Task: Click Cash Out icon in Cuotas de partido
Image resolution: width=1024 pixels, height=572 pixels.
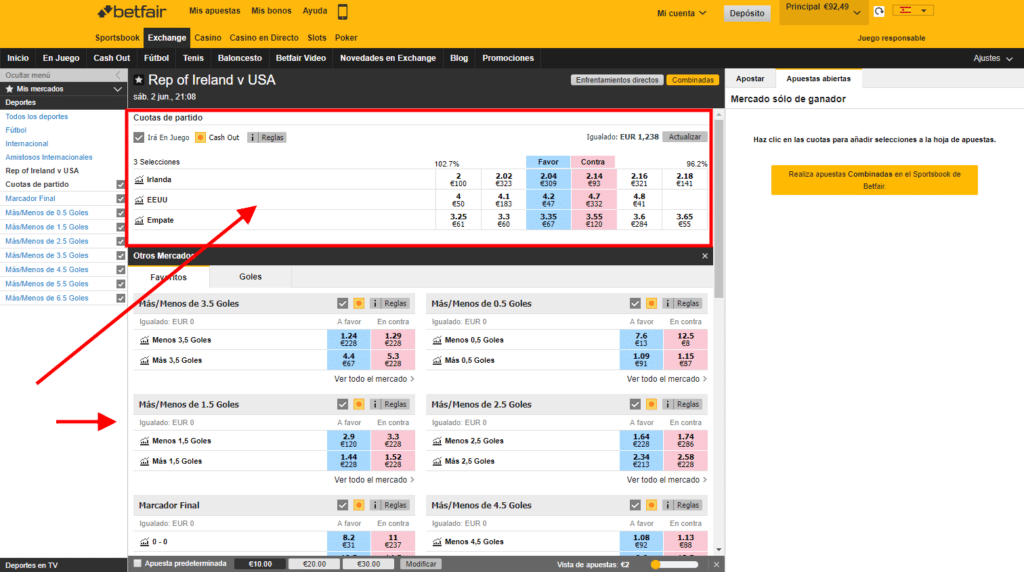Action: pos(200,137)
